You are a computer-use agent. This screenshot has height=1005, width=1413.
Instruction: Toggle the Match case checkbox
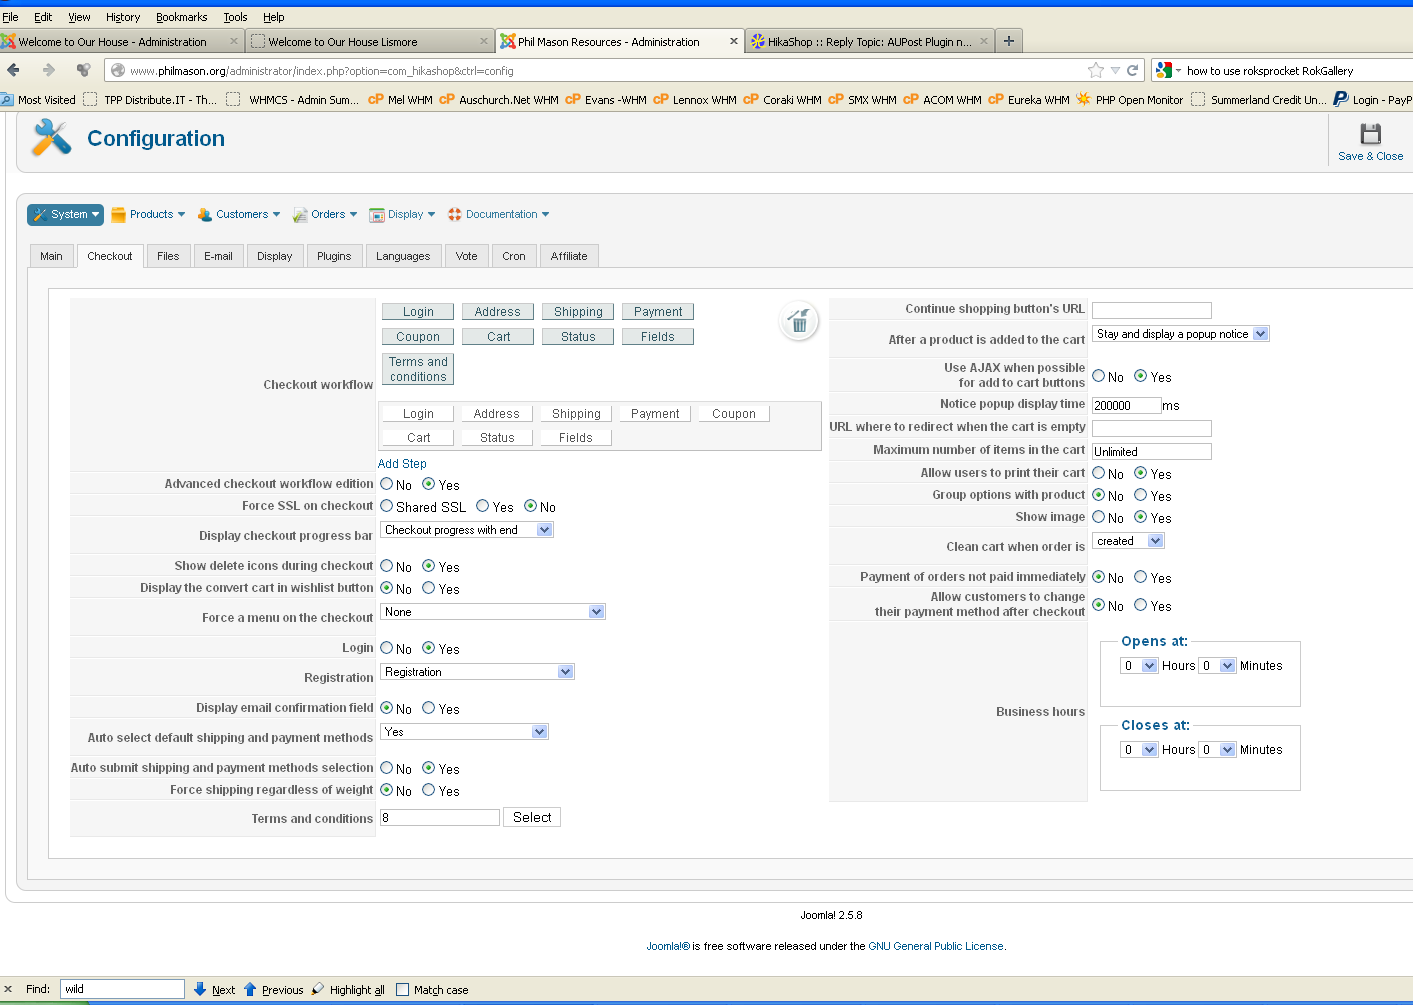pos(403,989)
